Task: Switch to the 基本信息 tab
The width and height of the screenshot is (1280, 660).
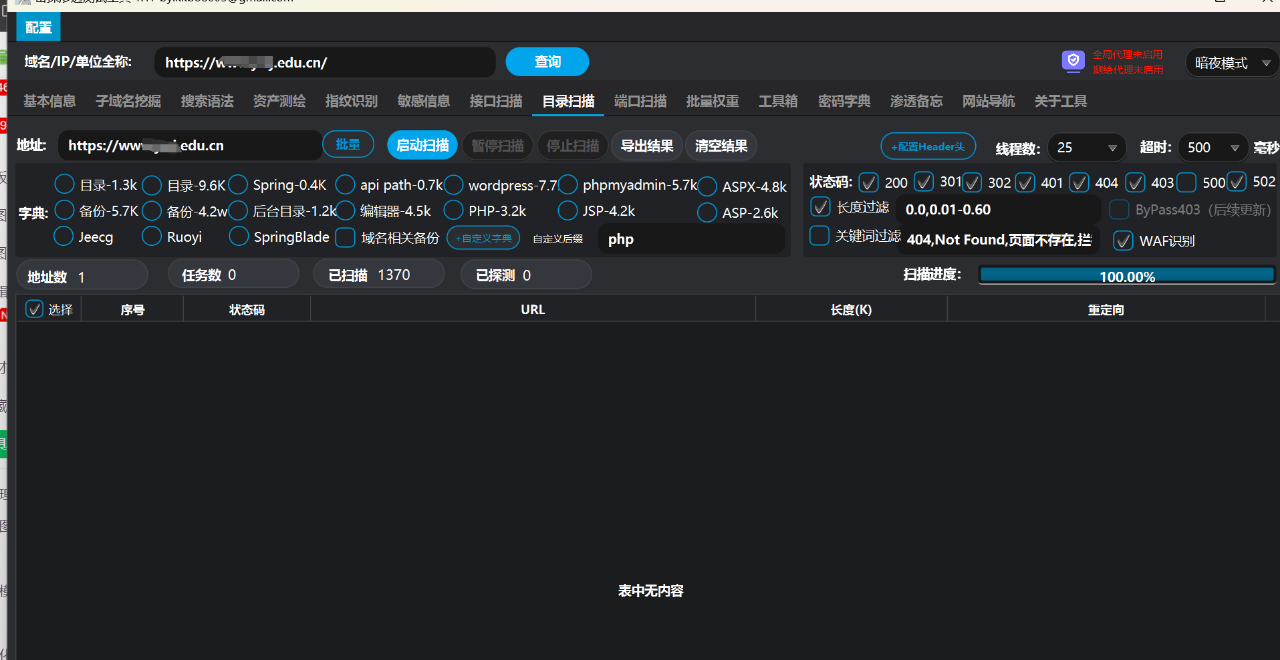Action: coord(50,101)
